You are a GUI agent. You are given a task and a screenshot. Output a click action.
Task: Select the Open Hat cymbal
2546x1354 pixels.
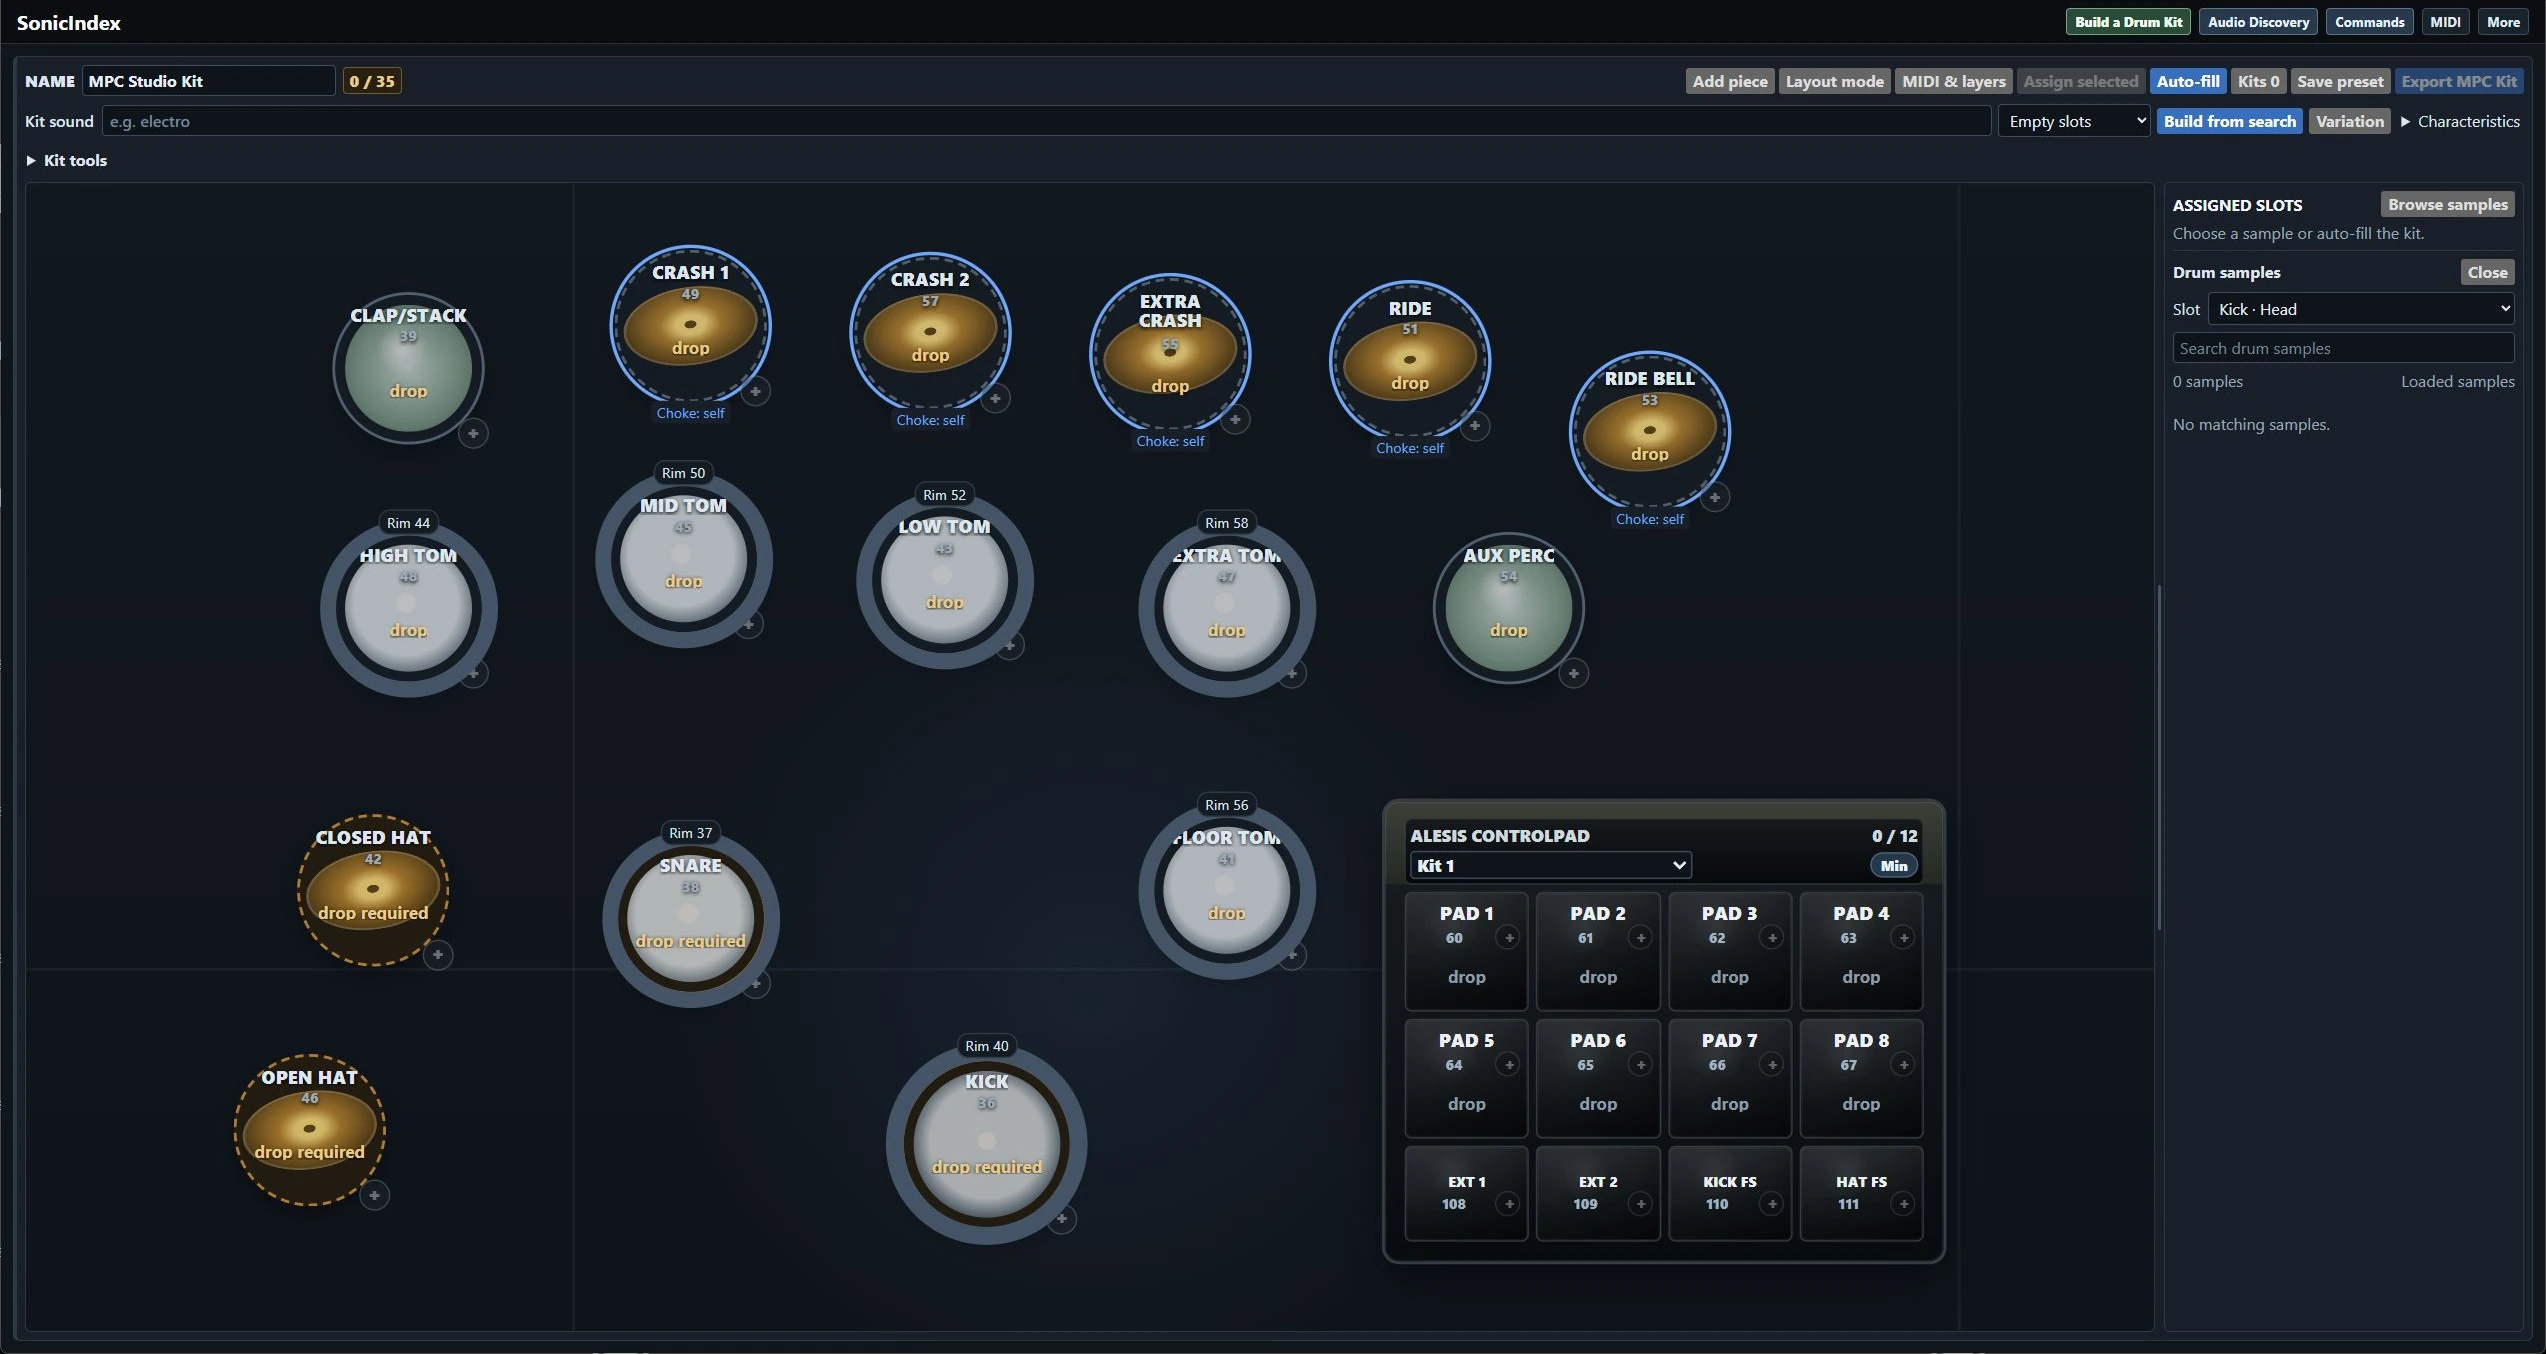(x=310, y=1130)
